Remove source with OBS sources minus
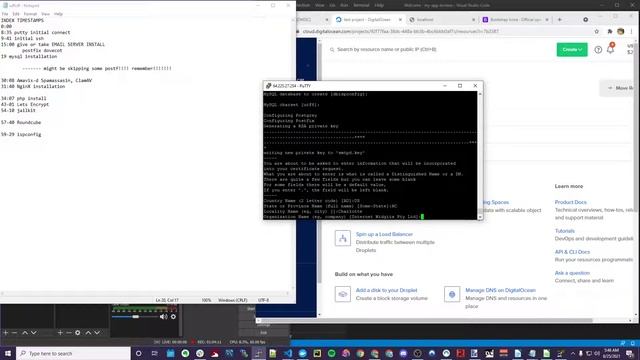 point(69,333)
